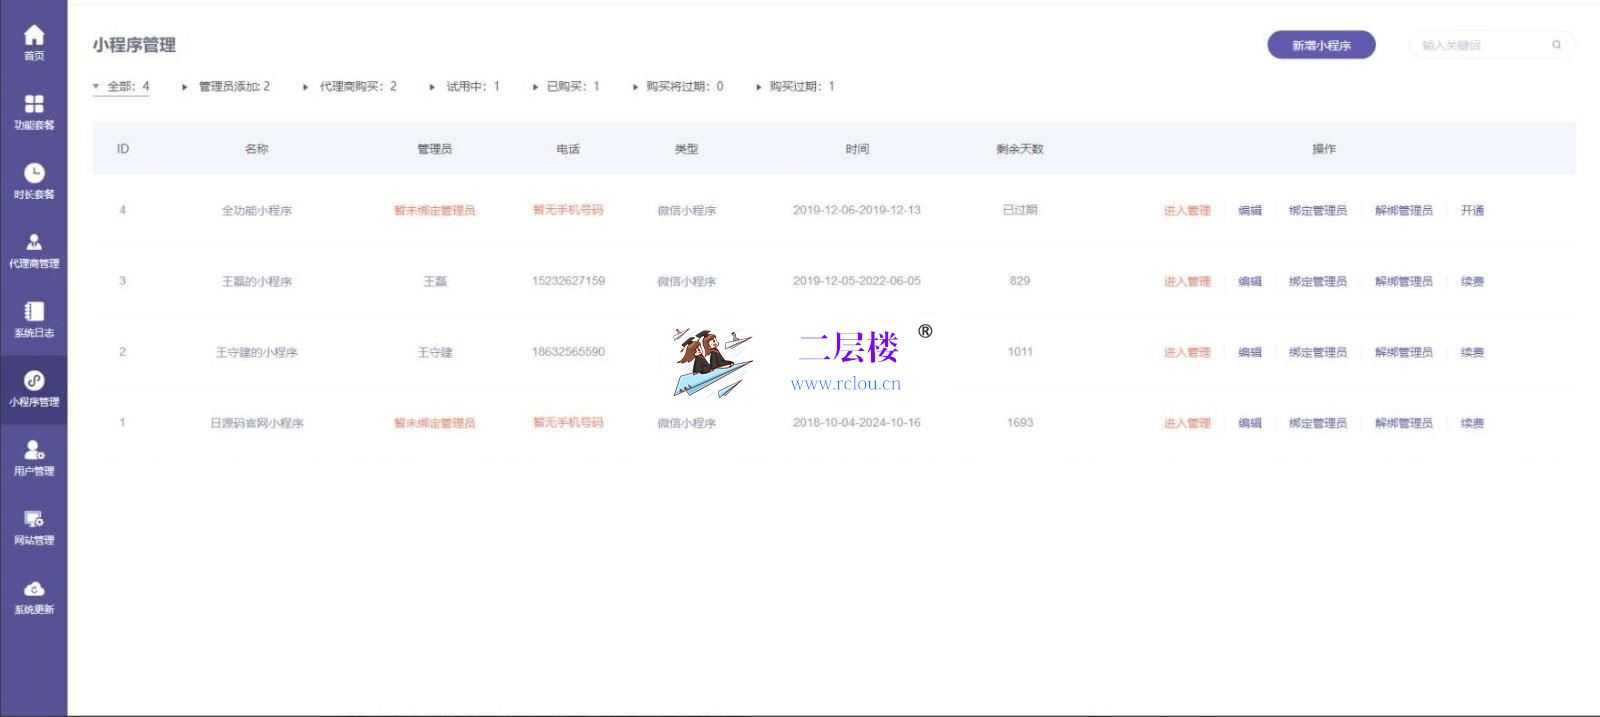Click 续费 for 王守建的小程序 row
The width and height of the screenshot is (1600, 717).
pyautogui.click(x=1472, y=353)
